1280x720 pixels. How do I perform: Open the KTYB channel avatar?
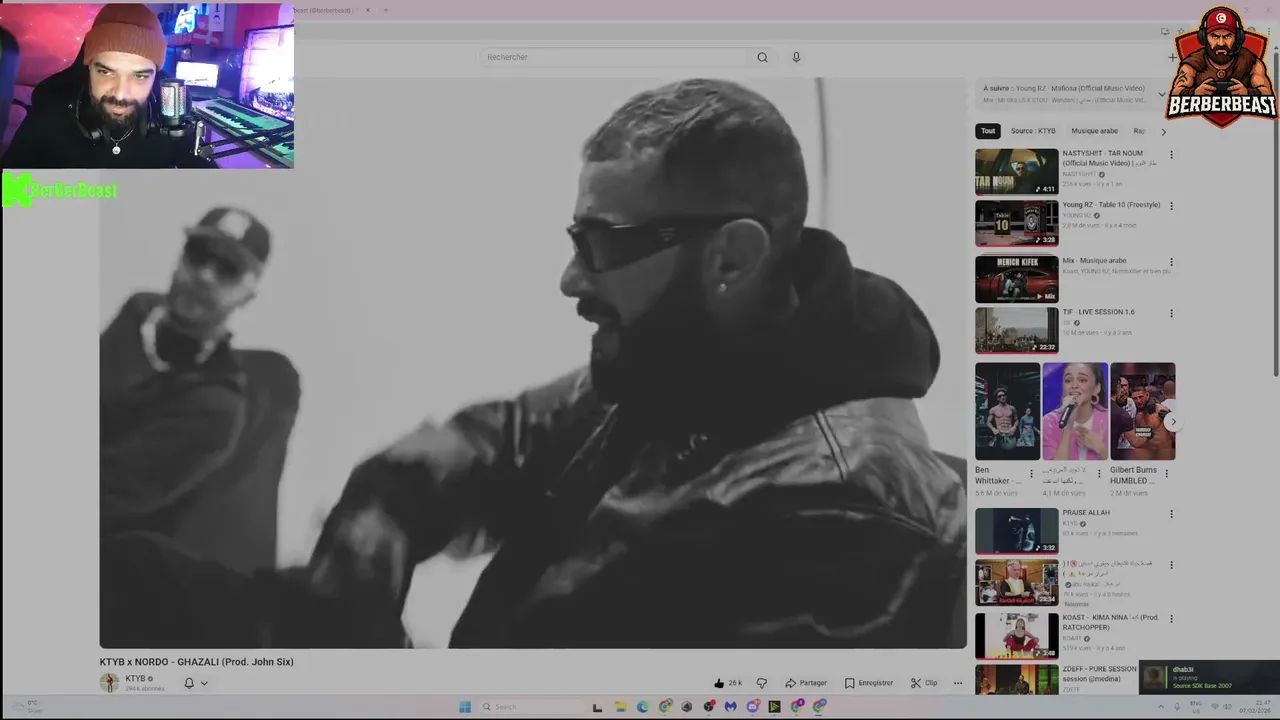click(109, 683)
